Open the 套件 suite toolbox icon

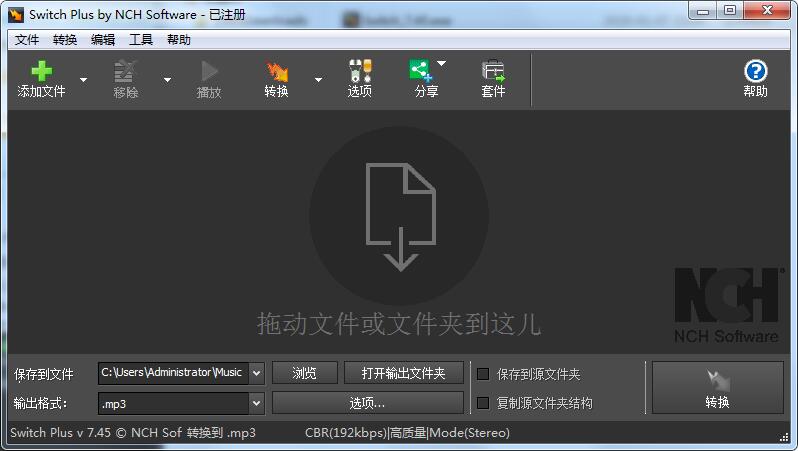(x=493, y=72)
